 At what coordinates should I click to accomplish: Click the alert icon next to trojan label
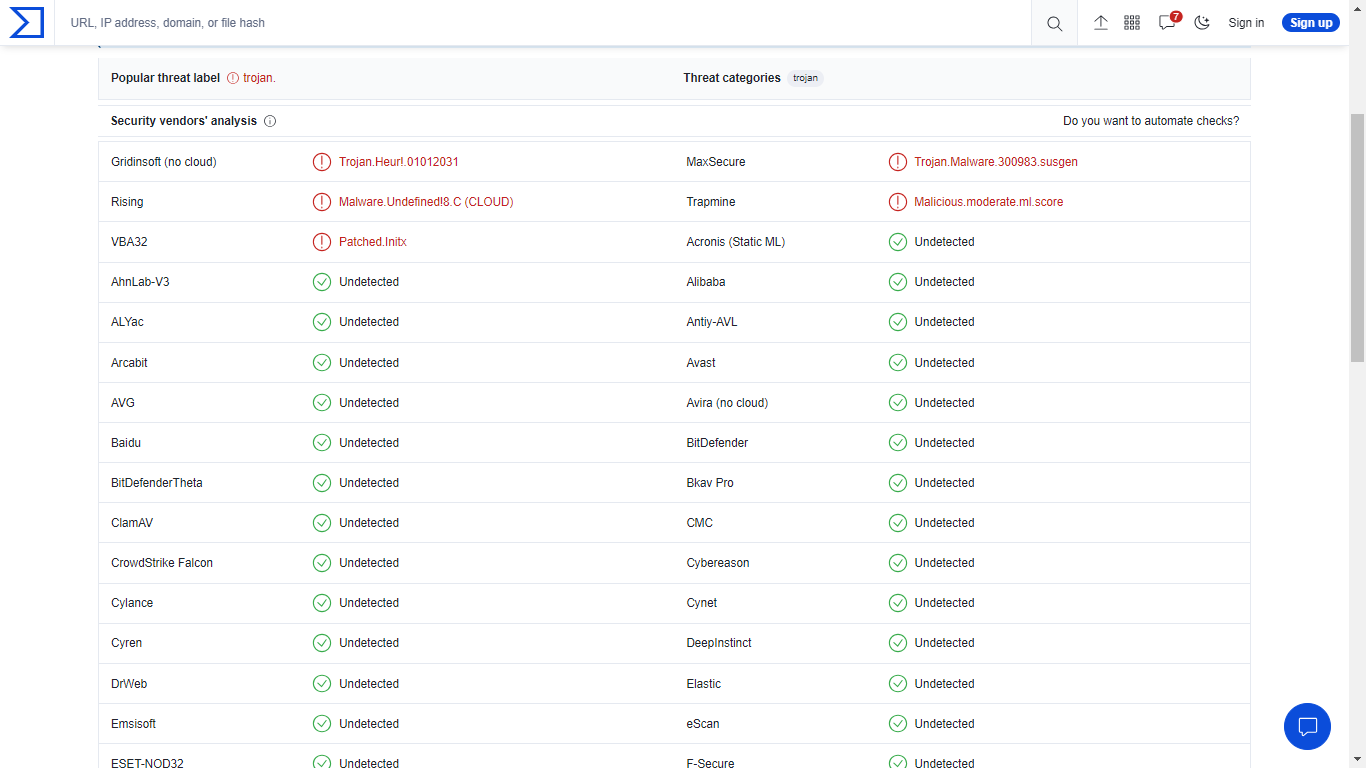coord(233,78)
